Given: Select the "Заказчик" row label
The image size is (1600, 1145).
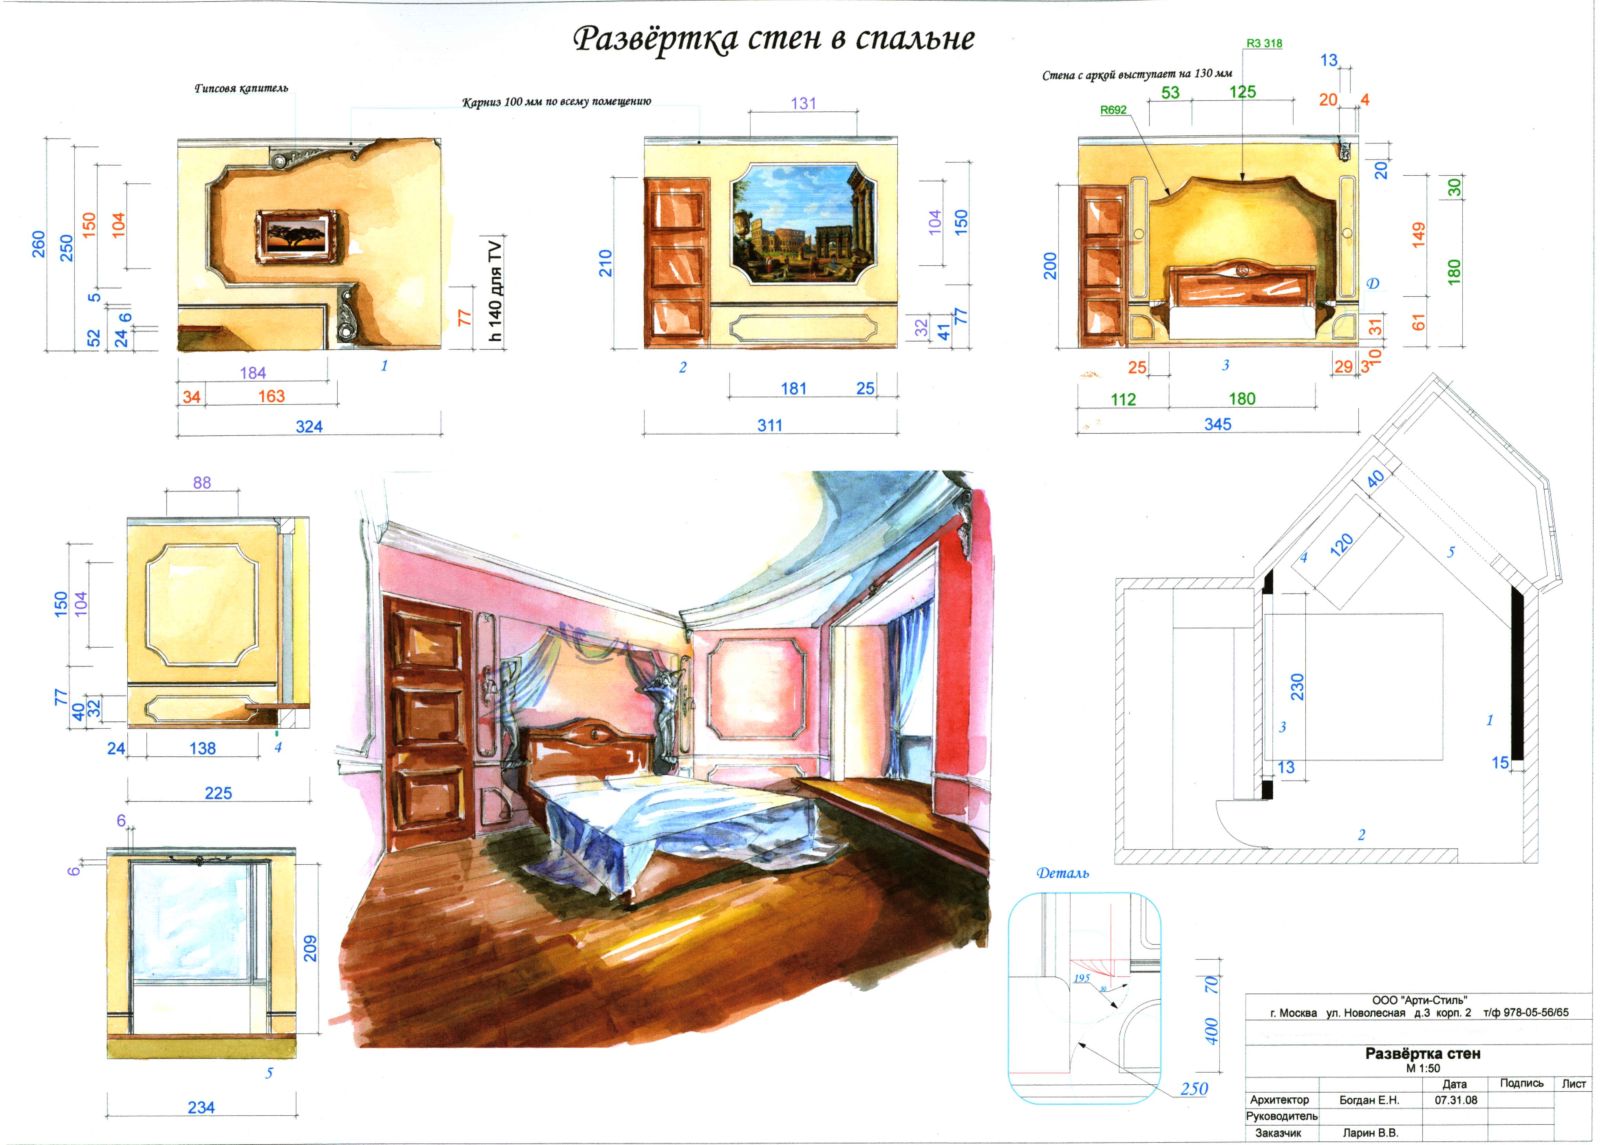Looking at the screenshot, I should pos(1278,1133).
